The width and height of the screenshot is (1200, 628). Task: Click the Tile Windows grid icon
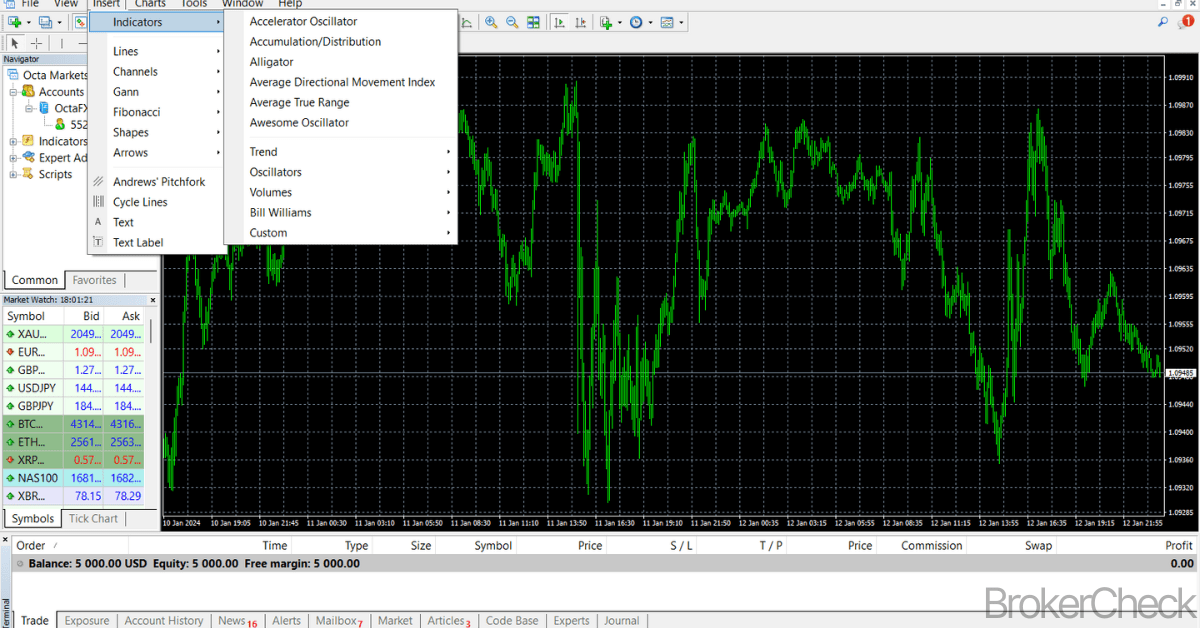pos(534,22)
